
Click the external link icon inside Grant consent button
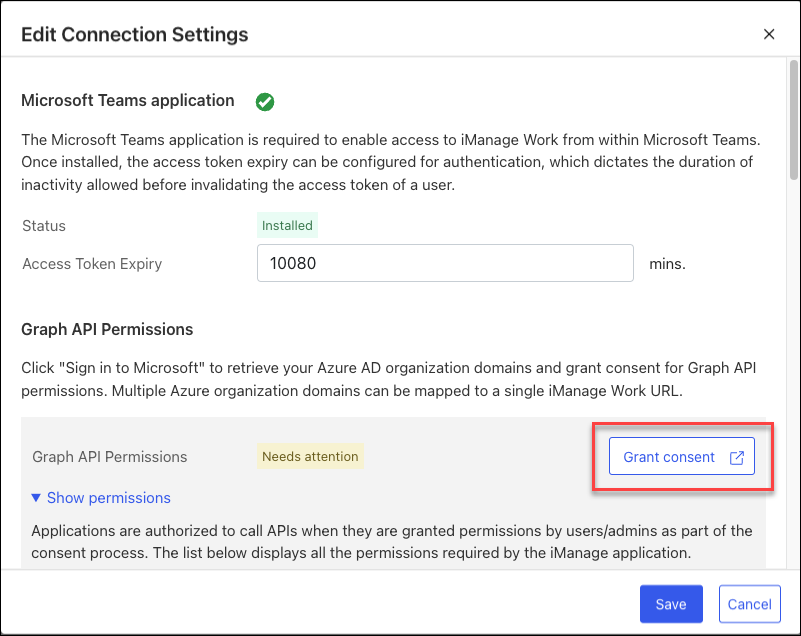point(737,456)
